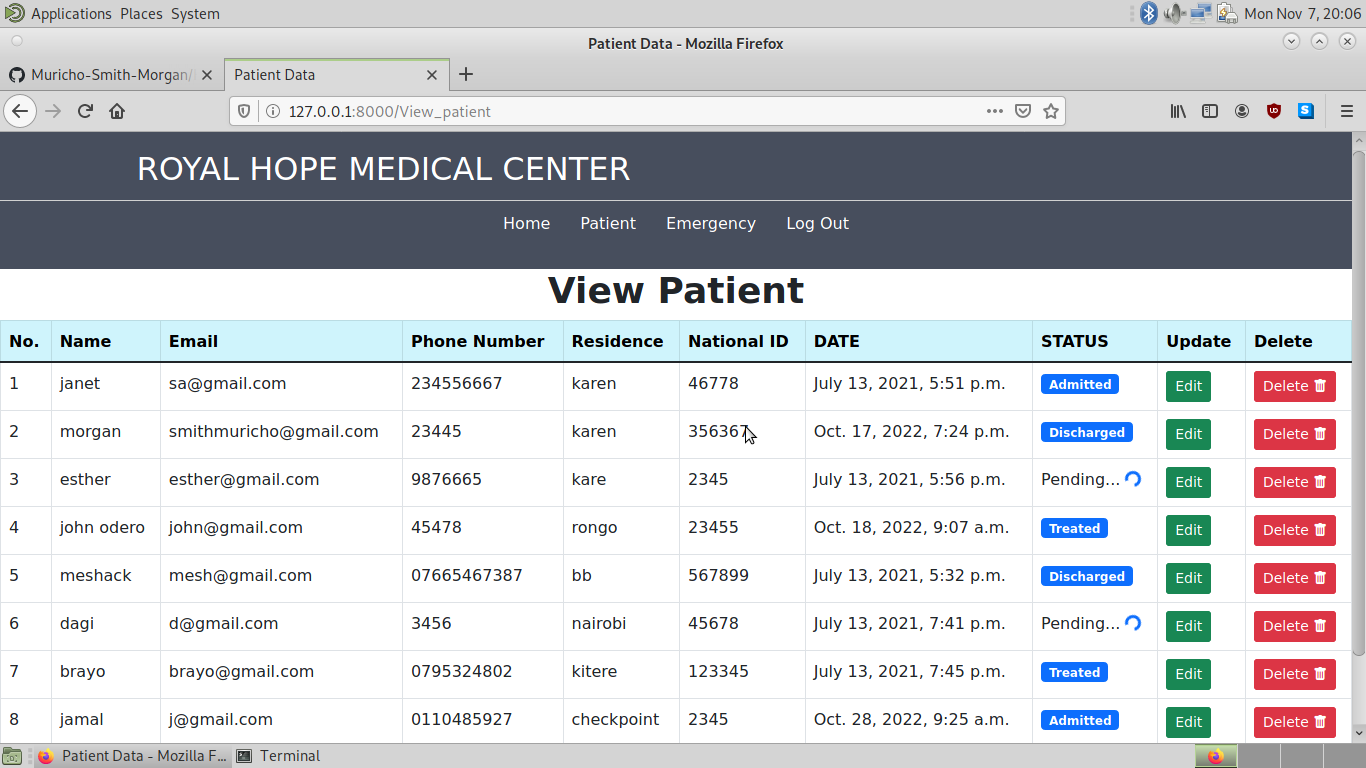This screenshot has width=1366, height=768.
Task: Bookmark this page with the star icon
Action: click(x=1051, y=111)
